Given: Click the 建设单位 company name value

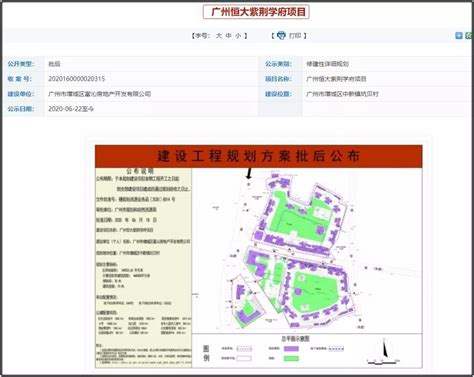Looking at the screenshot, I should [100, 94].
